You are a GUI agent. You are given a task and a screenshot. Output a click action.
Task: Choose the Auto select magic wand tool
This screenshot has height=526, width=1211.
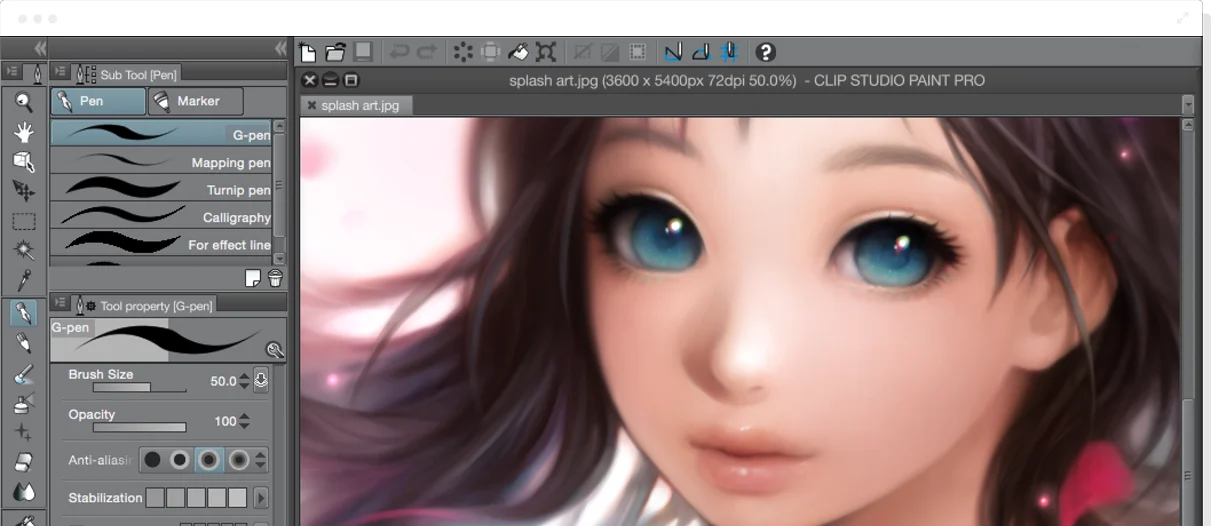tap(24, 250)
